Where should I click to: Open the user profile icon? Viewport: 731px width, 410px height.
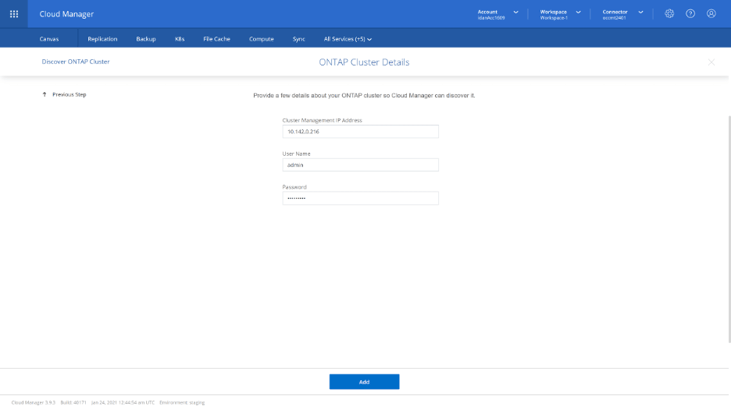click(711, 14)
